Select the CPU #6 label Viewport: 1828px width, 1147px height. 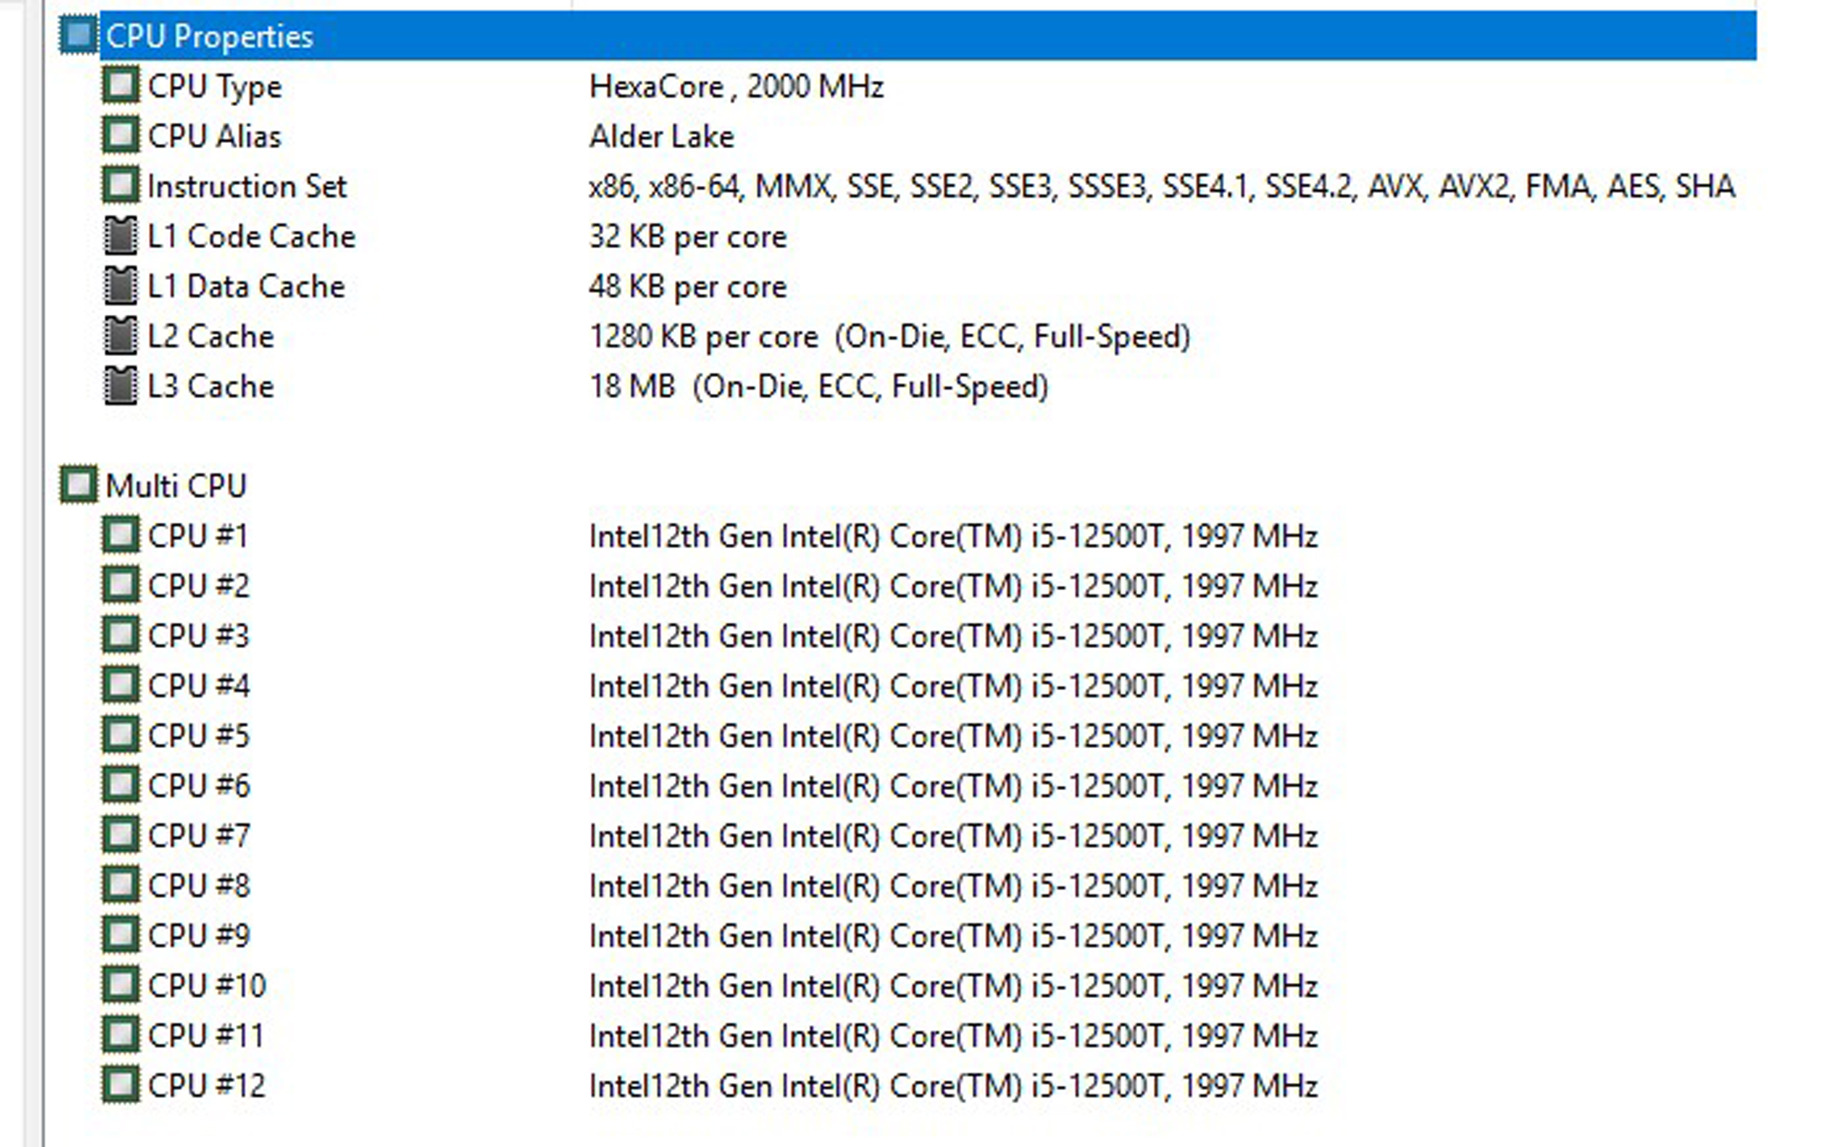pyautogui.click(x=198, y=786)
